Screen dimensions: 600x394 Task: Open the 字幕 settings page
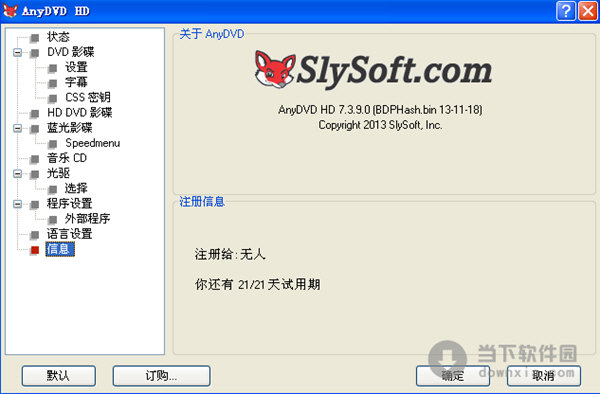click(x=76, y=82)
